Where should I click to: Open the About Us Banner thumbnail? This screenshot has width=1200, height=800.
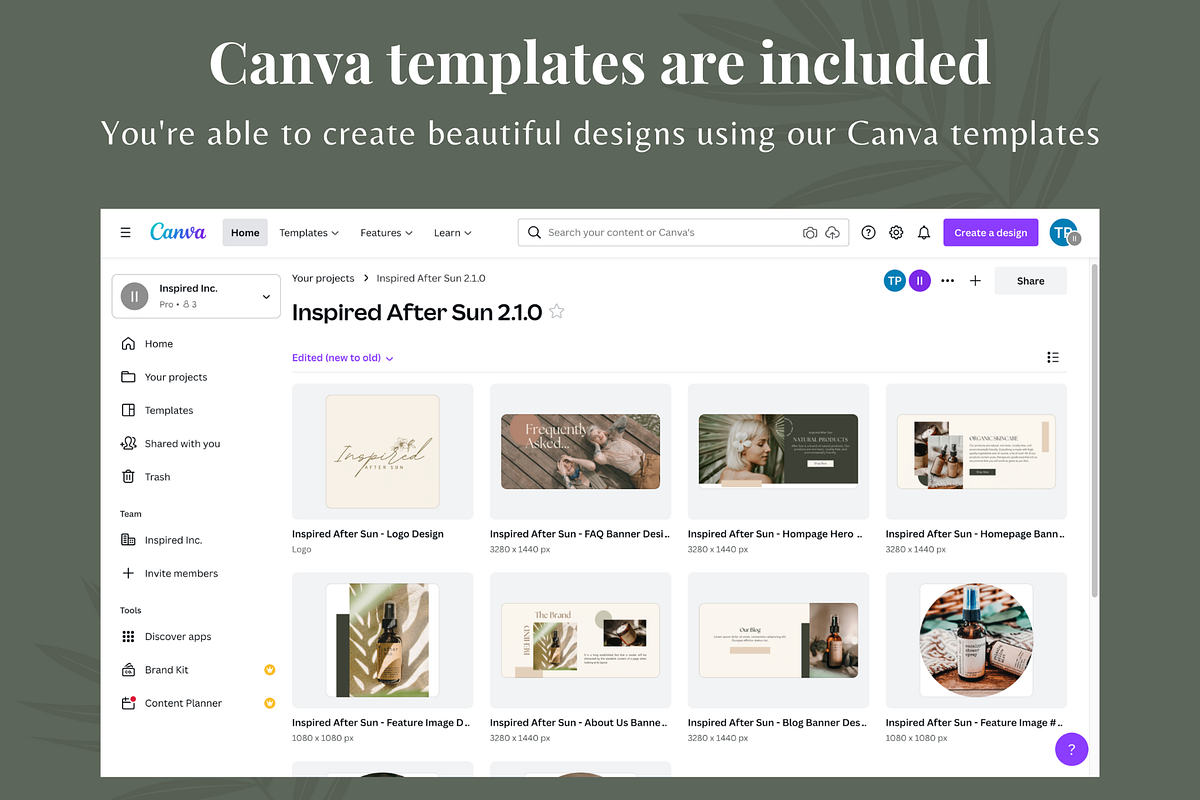(x=580, y=640)
